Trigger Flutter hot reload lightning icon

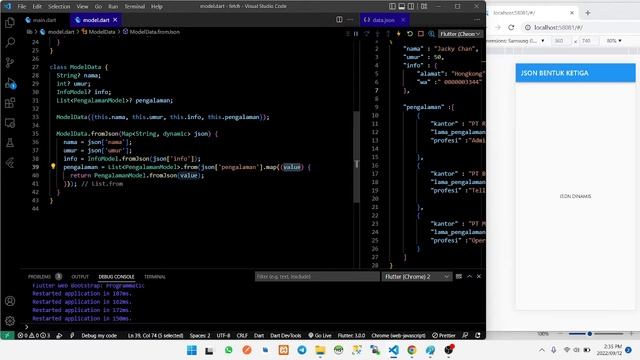[399, 34]
